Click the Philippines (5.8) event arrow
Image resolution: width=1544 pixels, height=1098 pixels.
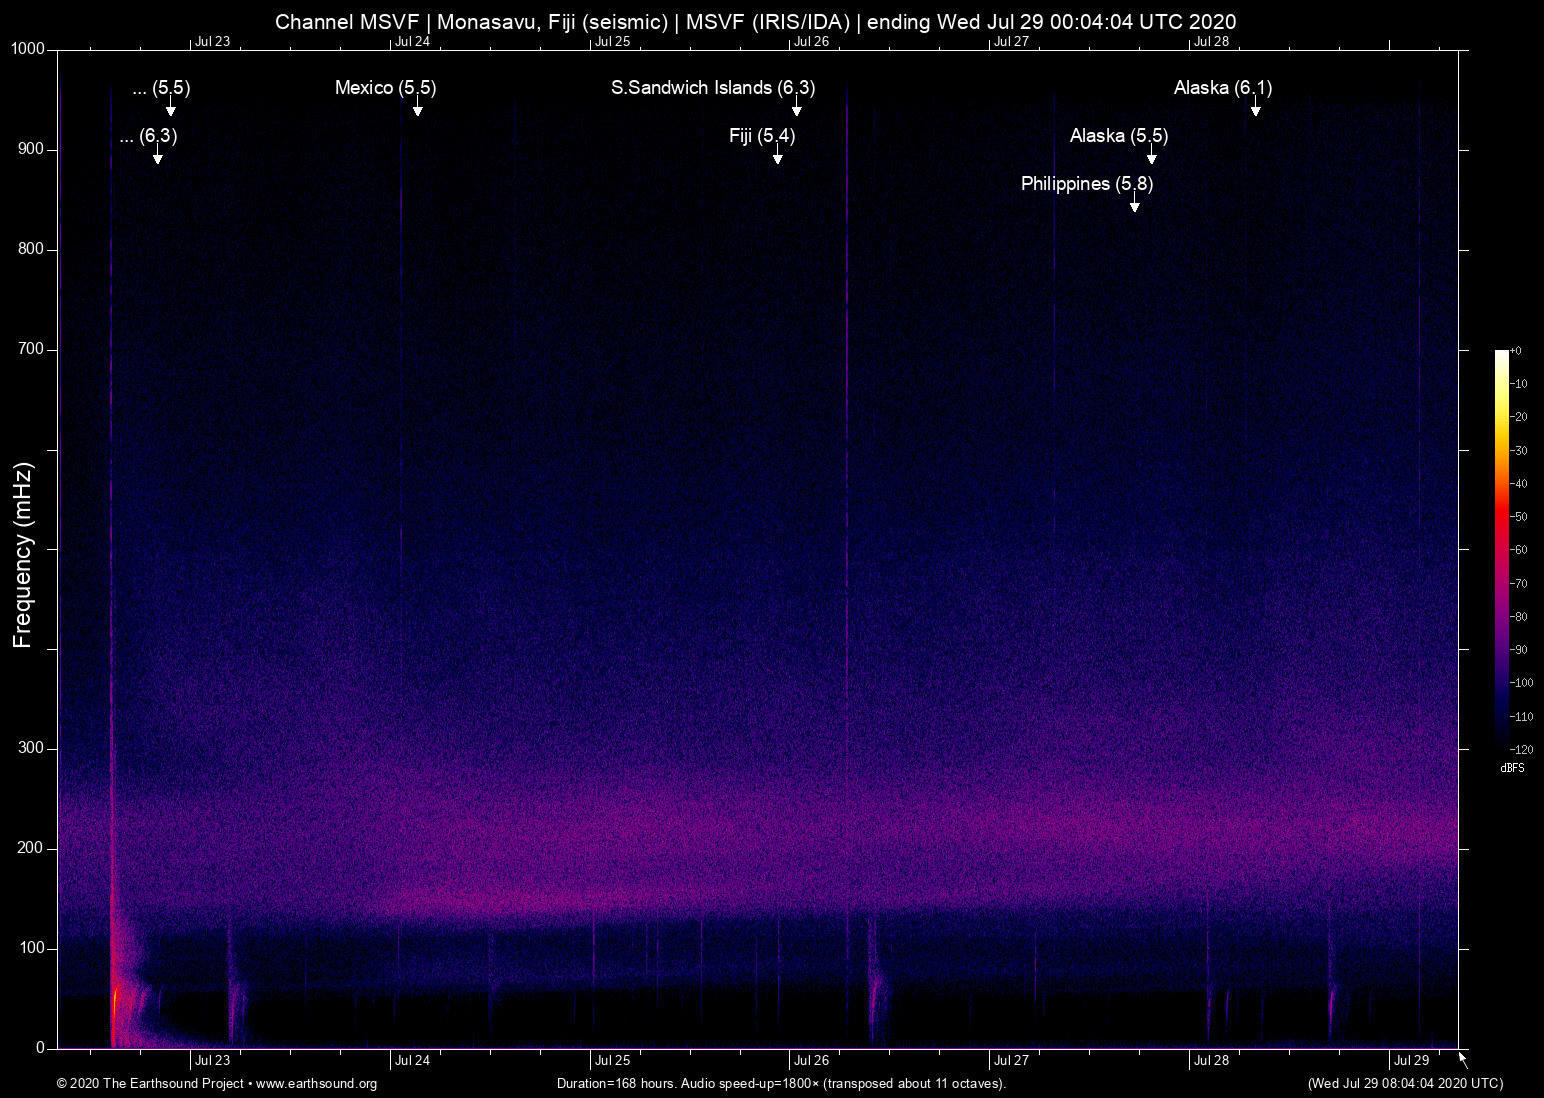1135,205
